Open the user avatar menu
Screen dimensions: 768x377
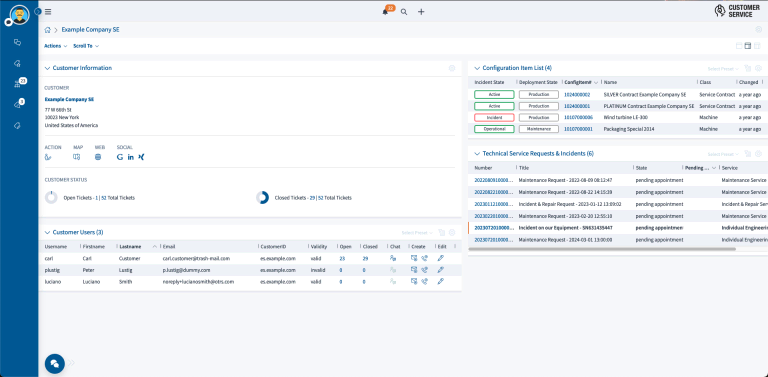pyautogui.click(x=19, y=15)
